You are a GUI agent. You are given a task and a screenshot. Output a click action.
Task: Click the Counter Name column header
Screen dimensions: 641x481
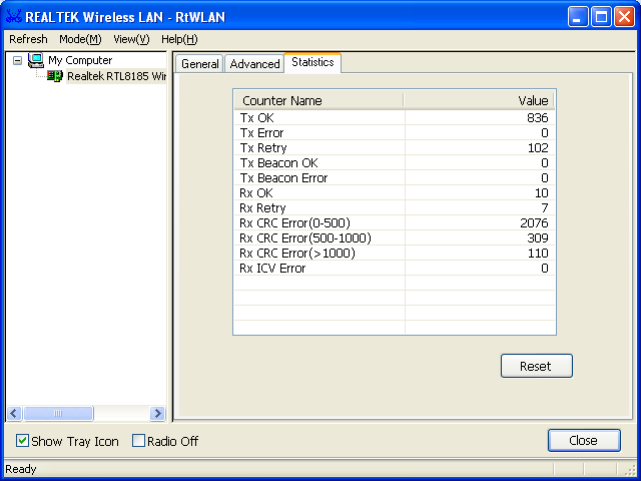tap(319, 101)
